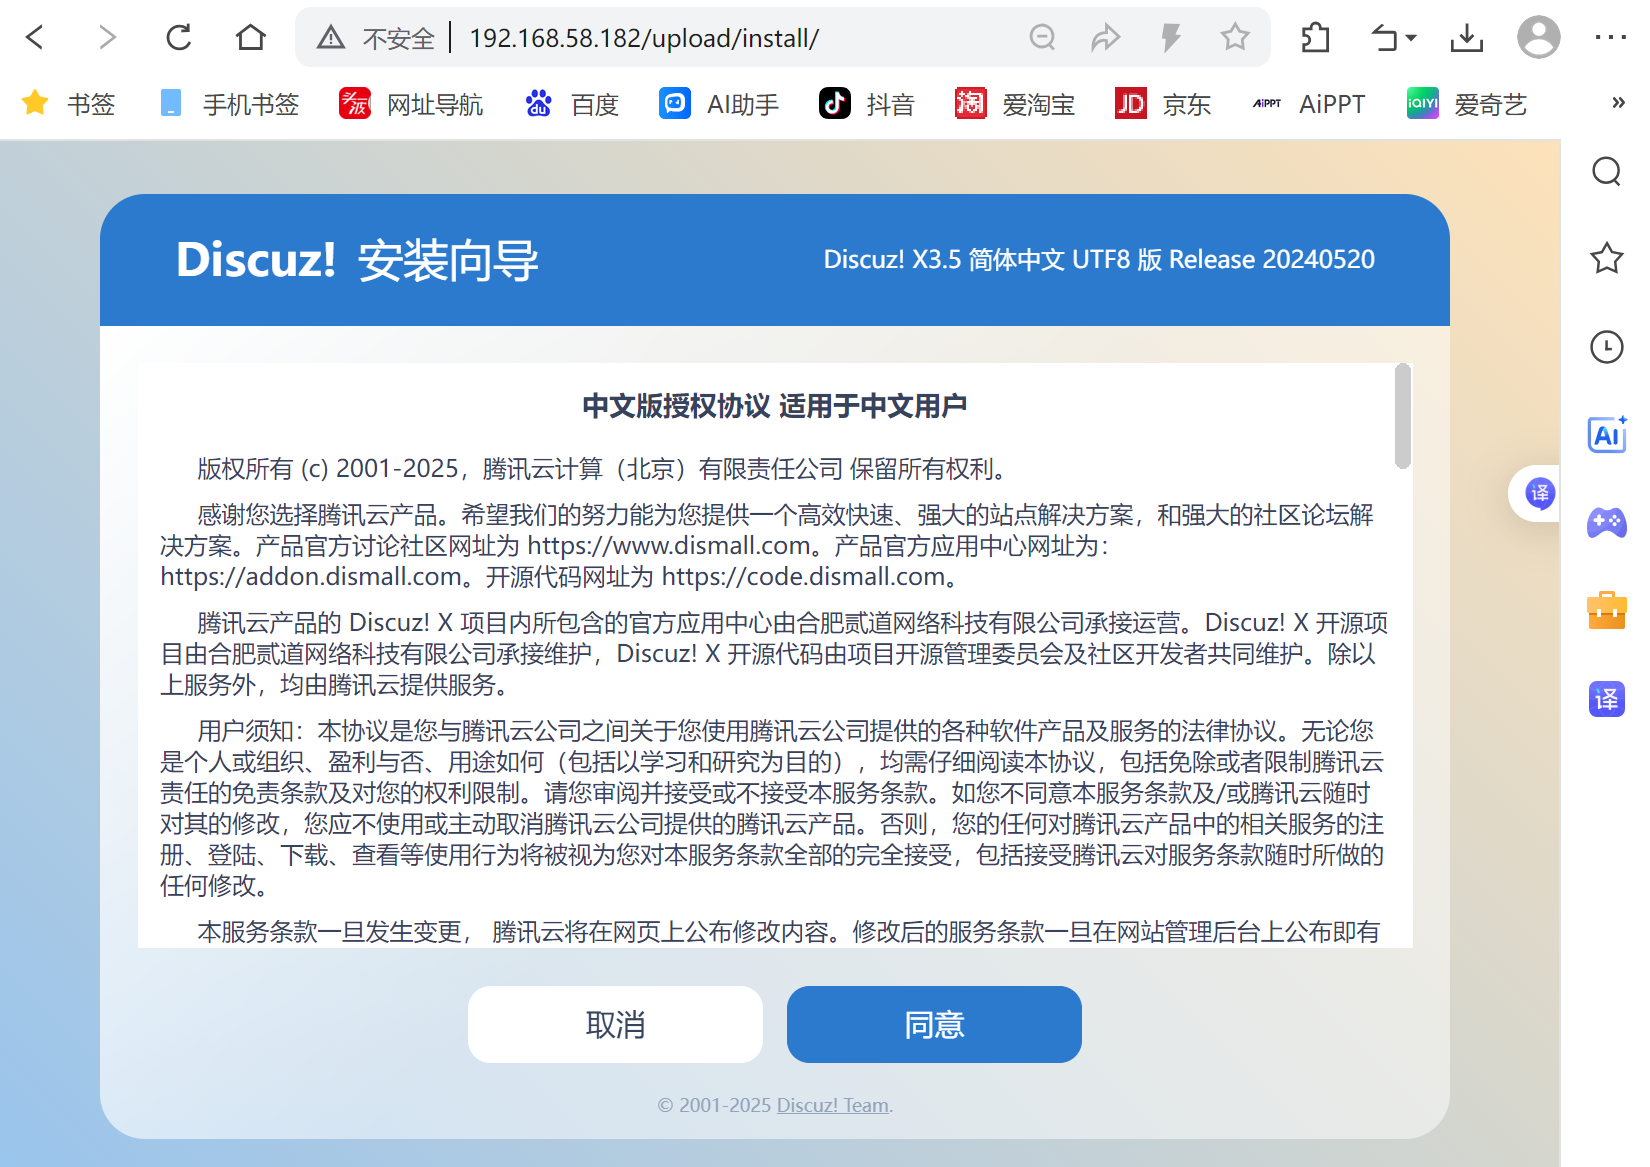Click the floating translate bubble icon
The width and height of the screenshot is (1650, 1167).
pos(1540,493)
